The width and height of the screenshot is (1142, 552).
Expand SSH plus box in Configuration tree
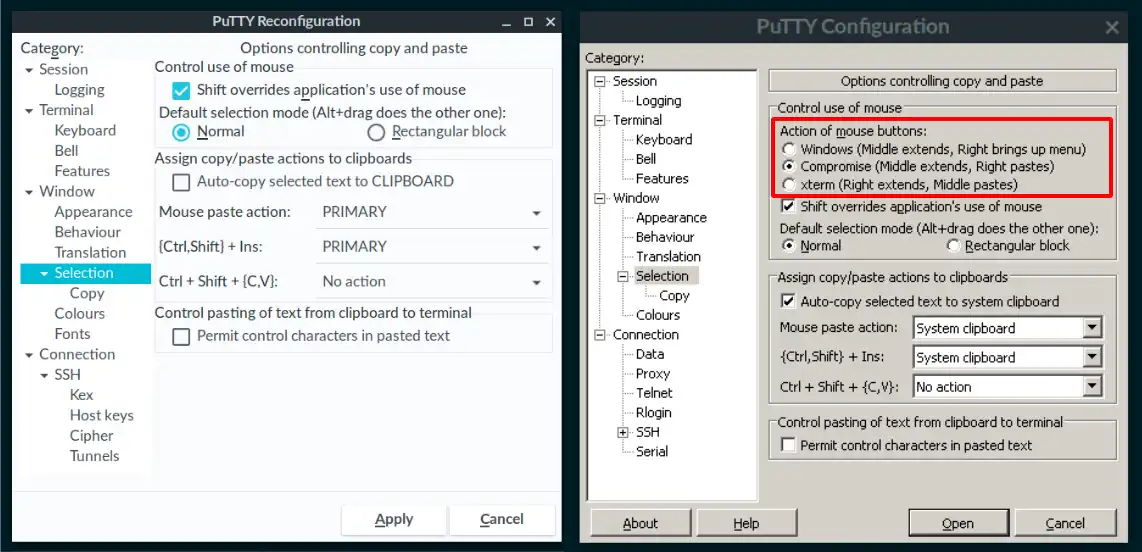623,433
